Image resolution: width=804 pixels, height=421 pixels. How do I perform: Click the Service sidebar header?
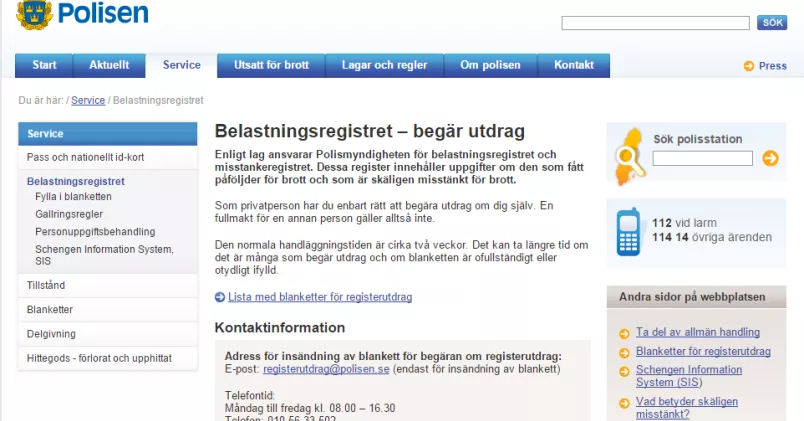click(x=108, y=134)
